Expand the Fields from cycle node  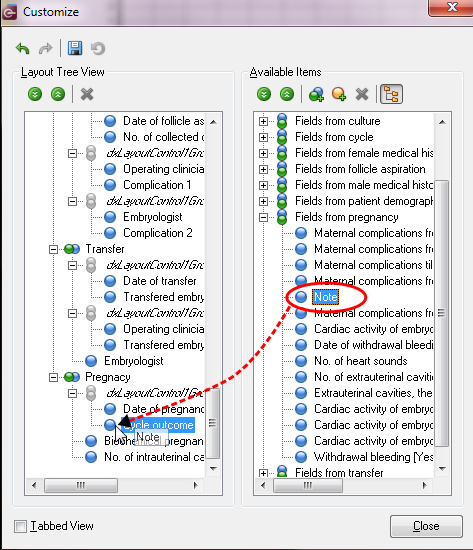[x=263, y=137]
